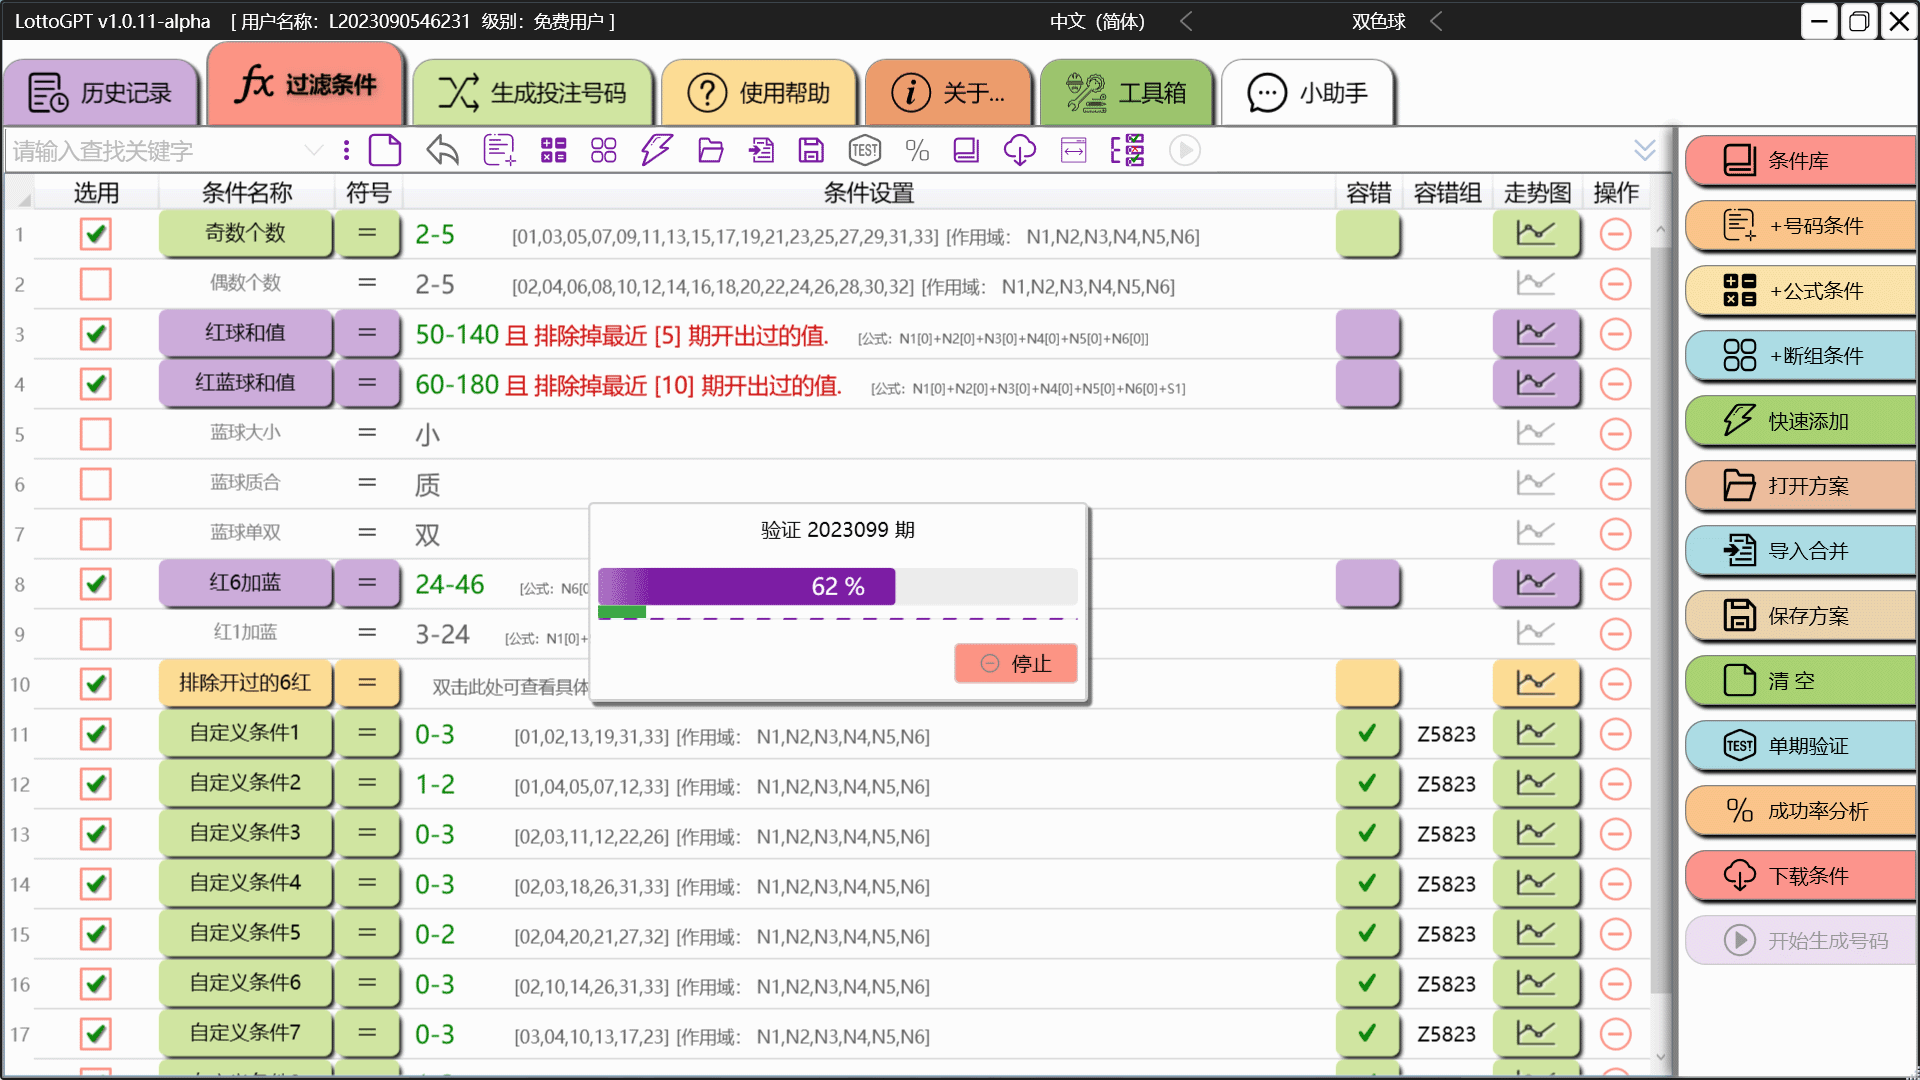Open the operator dropdown for 排除开过的6红
This screenshot has width=1920, height=1080.
coord(367,684)
